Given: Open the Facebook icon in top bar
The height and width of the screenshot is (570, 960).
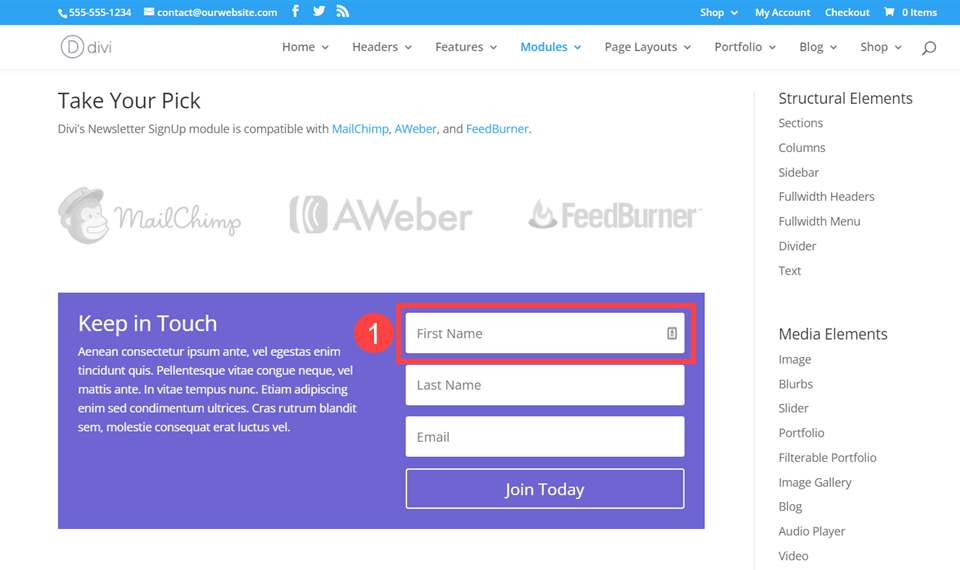Looking at the screenshot, I should 295,11.
